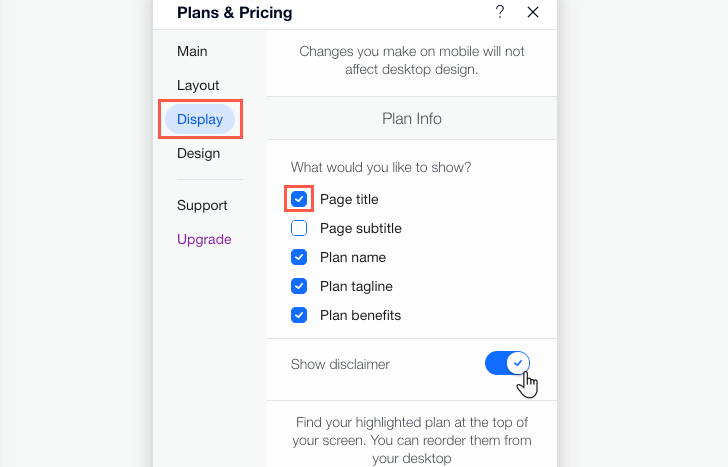Viewport: 728px width, 467px height.
Task: Close the Plans & Pricing panel
Action: (533, 12)
